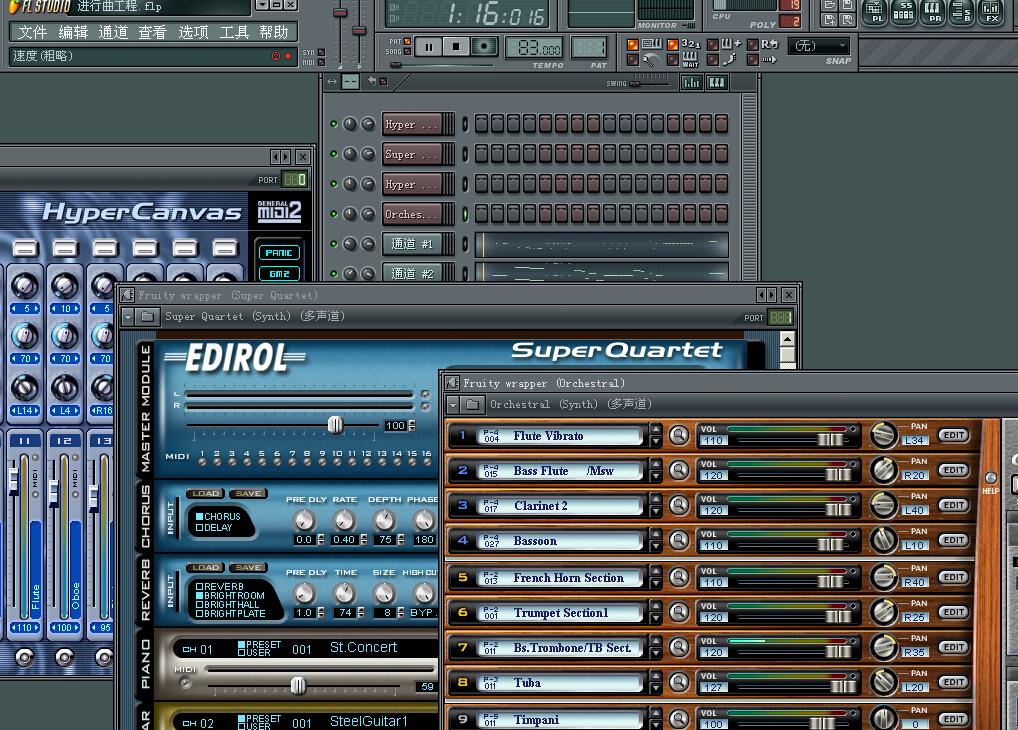Switch to SONG playback mode
The width and height of the screenshot is (1018, 730).
pyautogui.click(x=408, y=51)
